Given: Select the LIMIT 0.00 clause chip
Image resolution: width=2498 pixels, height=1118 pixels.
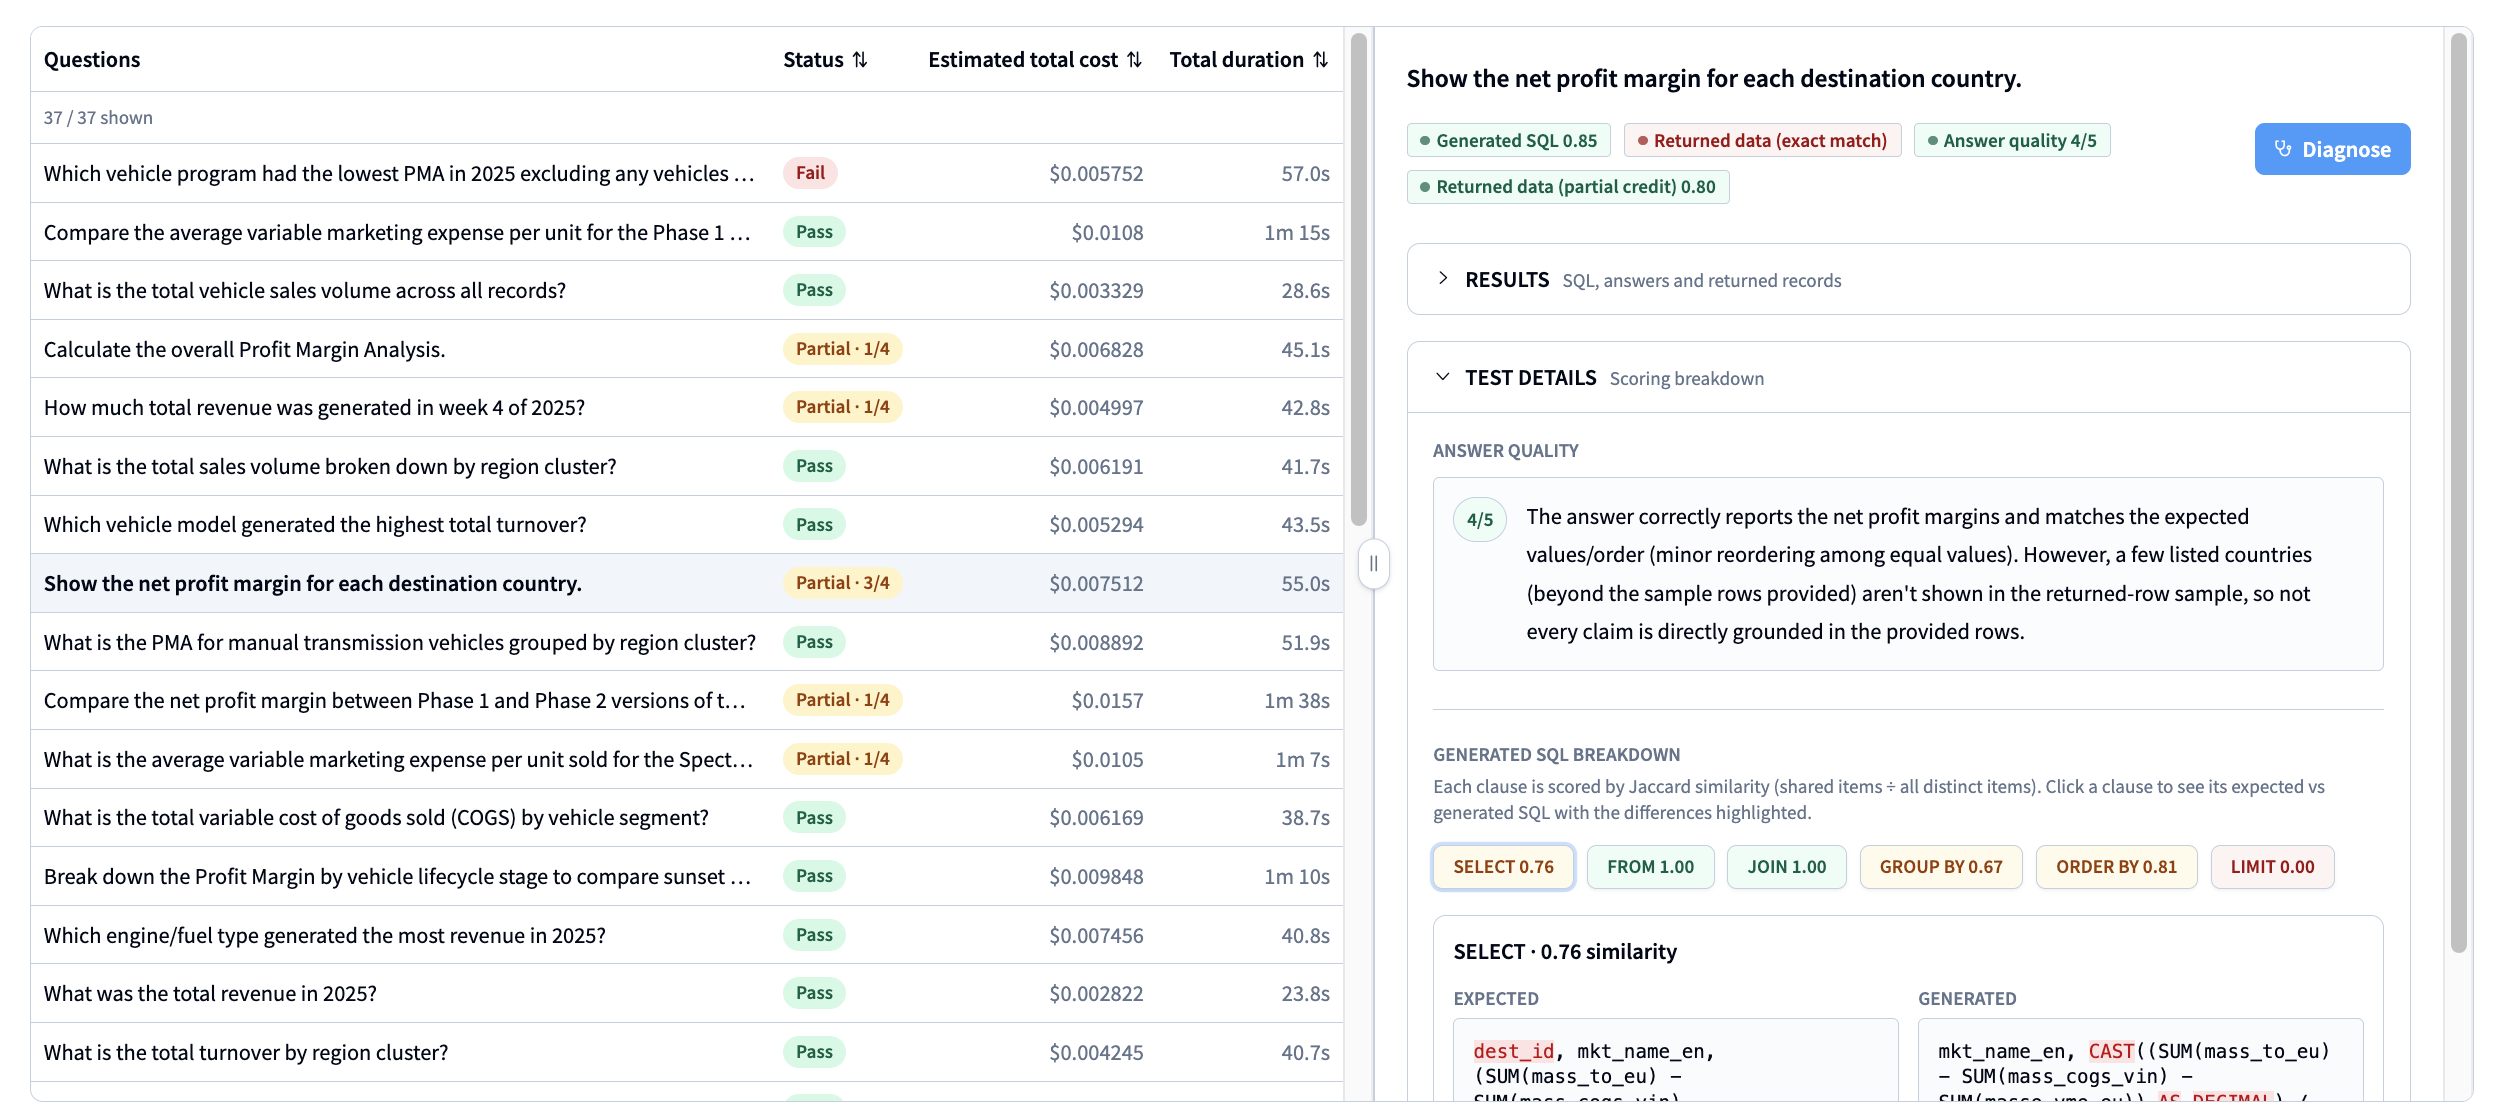Looking at the screenshot, I should [x=2272, y=867].
